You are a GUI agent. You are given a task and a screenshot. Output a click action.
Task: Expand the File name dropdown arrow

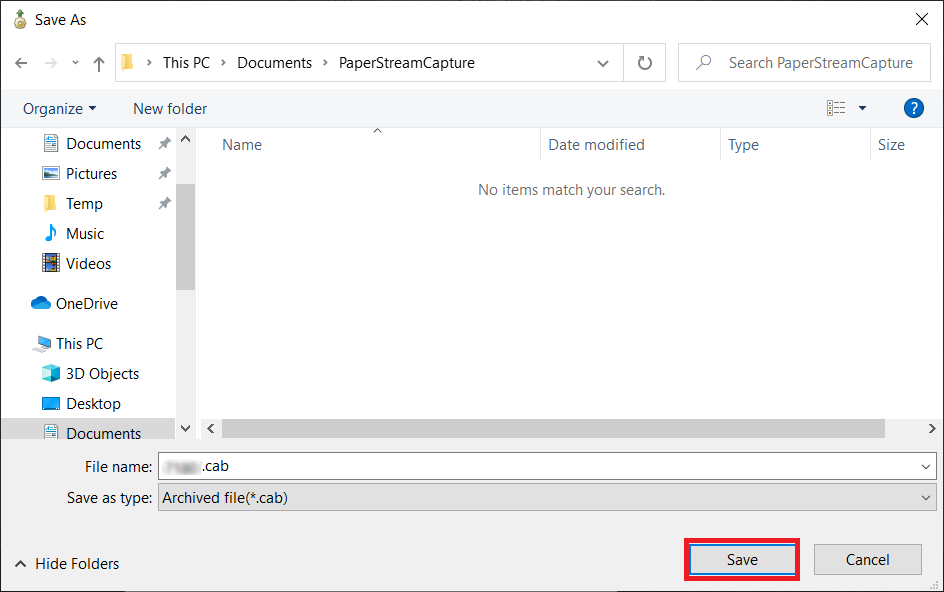point(926,467)
